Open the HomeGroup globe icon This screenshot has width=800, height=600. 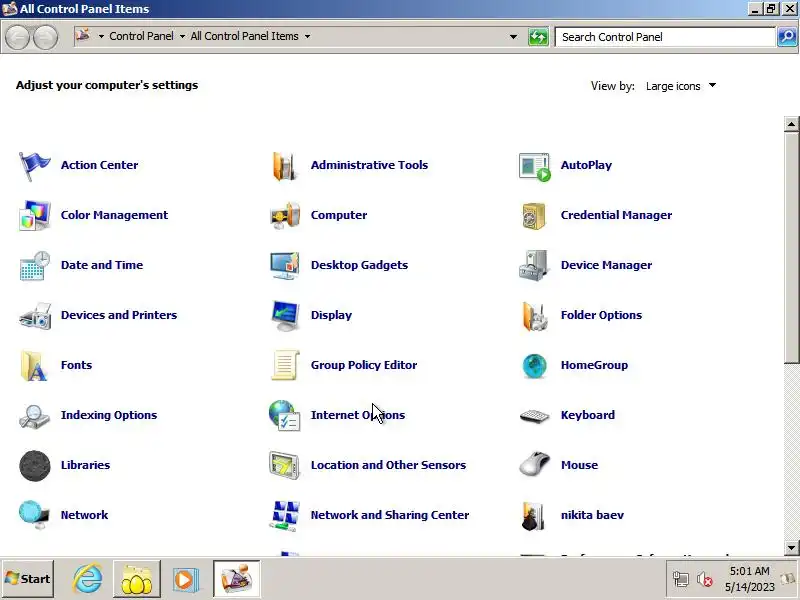pyautogui.click(x=534, y=366)
